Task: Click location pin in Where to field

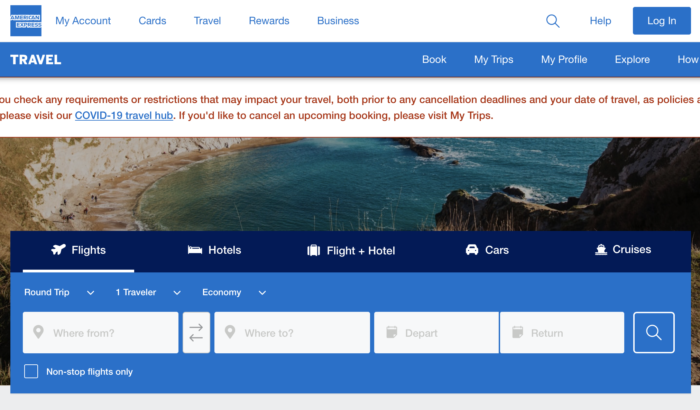Action: pos(230,332)
